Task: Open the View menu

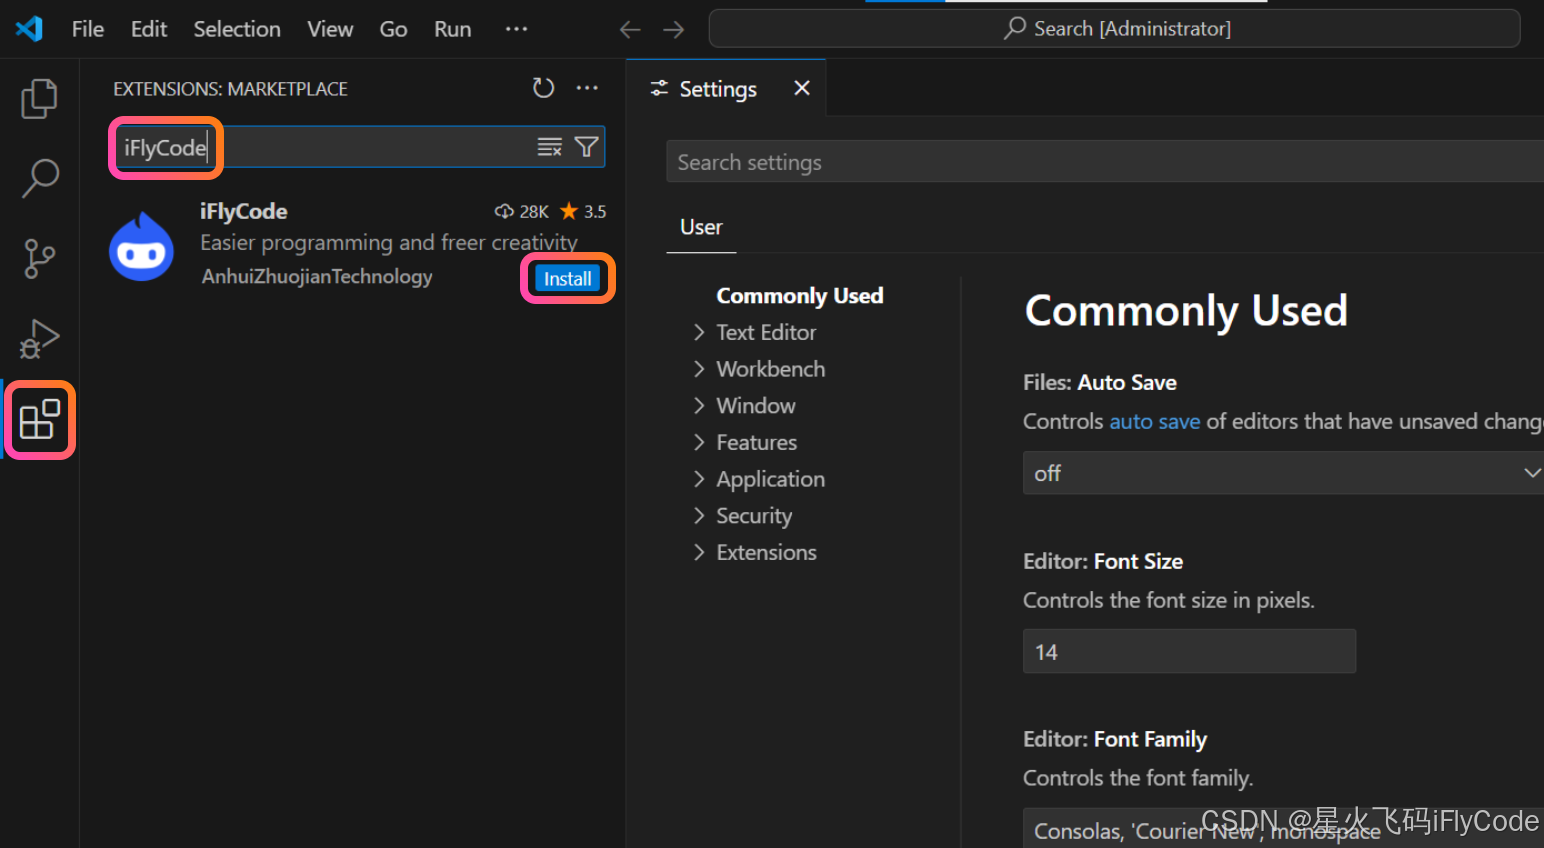Action: click(330, 29)
